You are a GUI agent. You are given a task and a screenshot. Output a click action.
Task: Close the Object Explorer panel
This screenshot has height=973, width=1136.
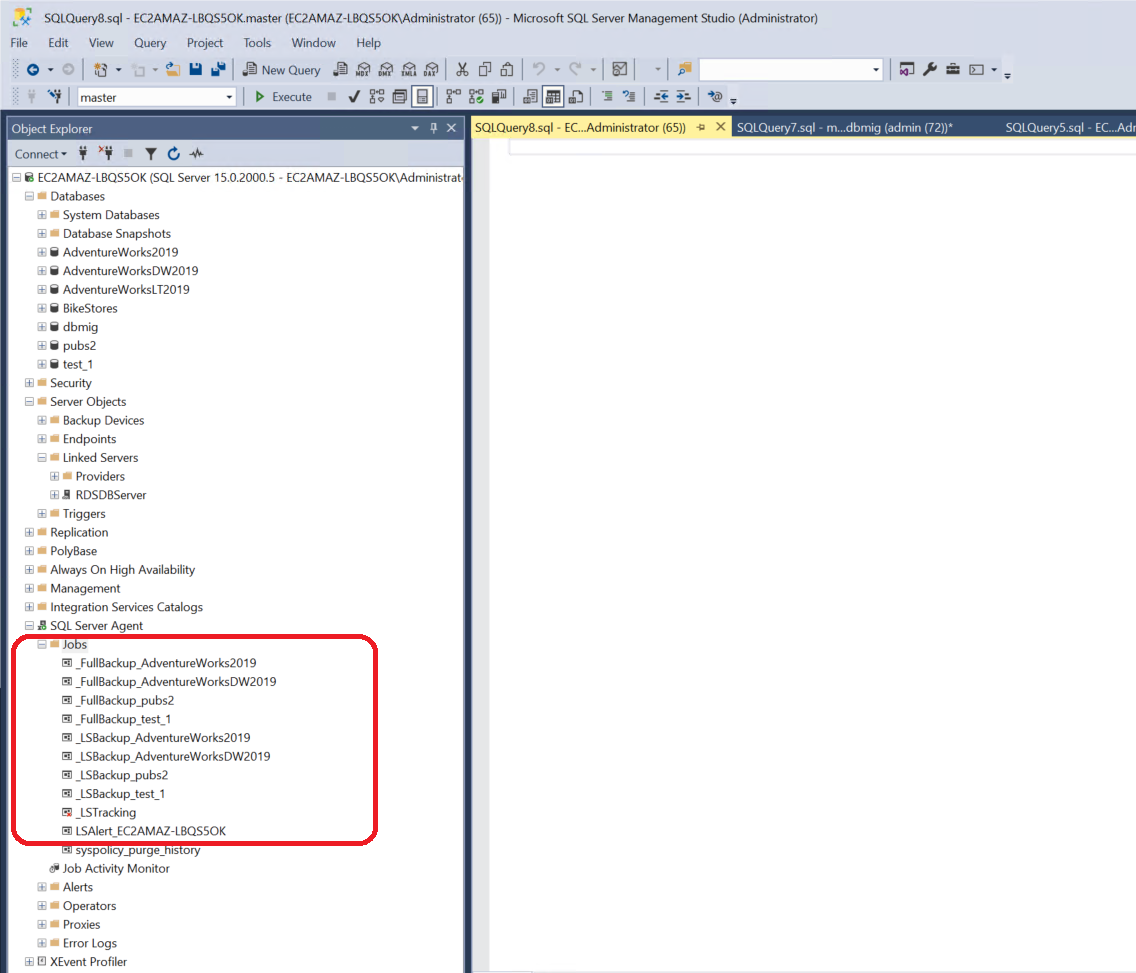[x=451, y=128]
